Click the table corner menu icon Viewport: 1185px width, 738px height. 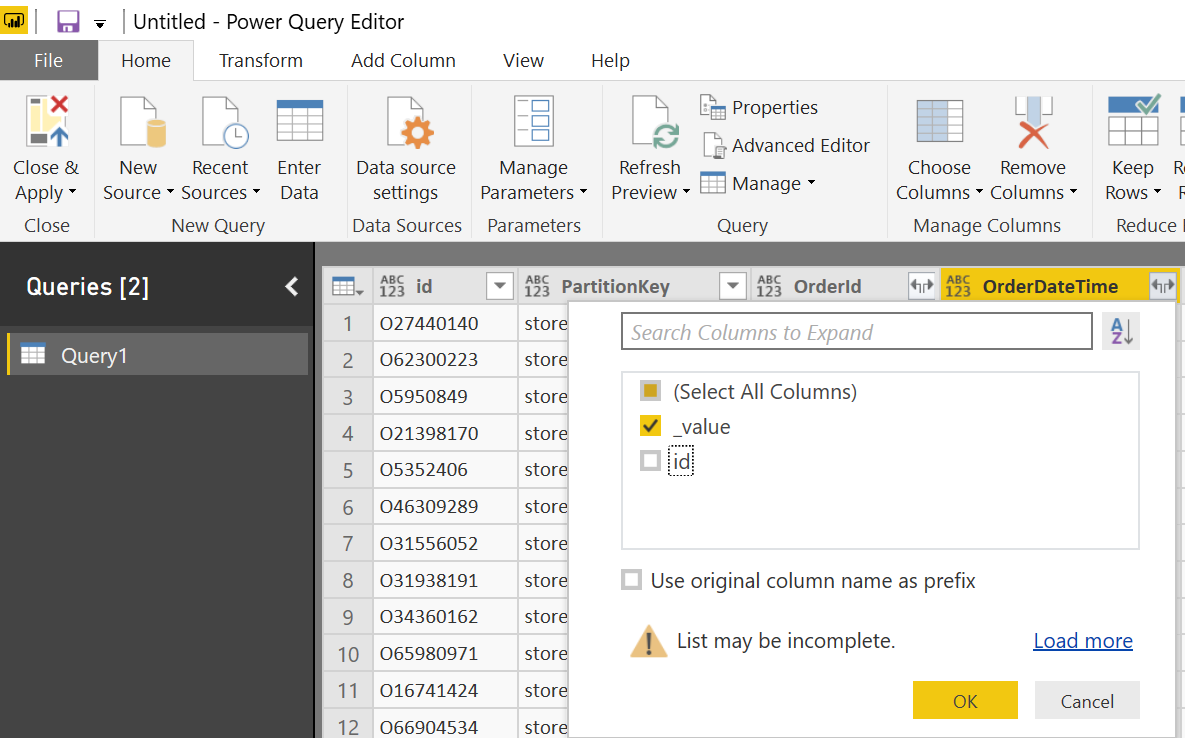point(348,287)
